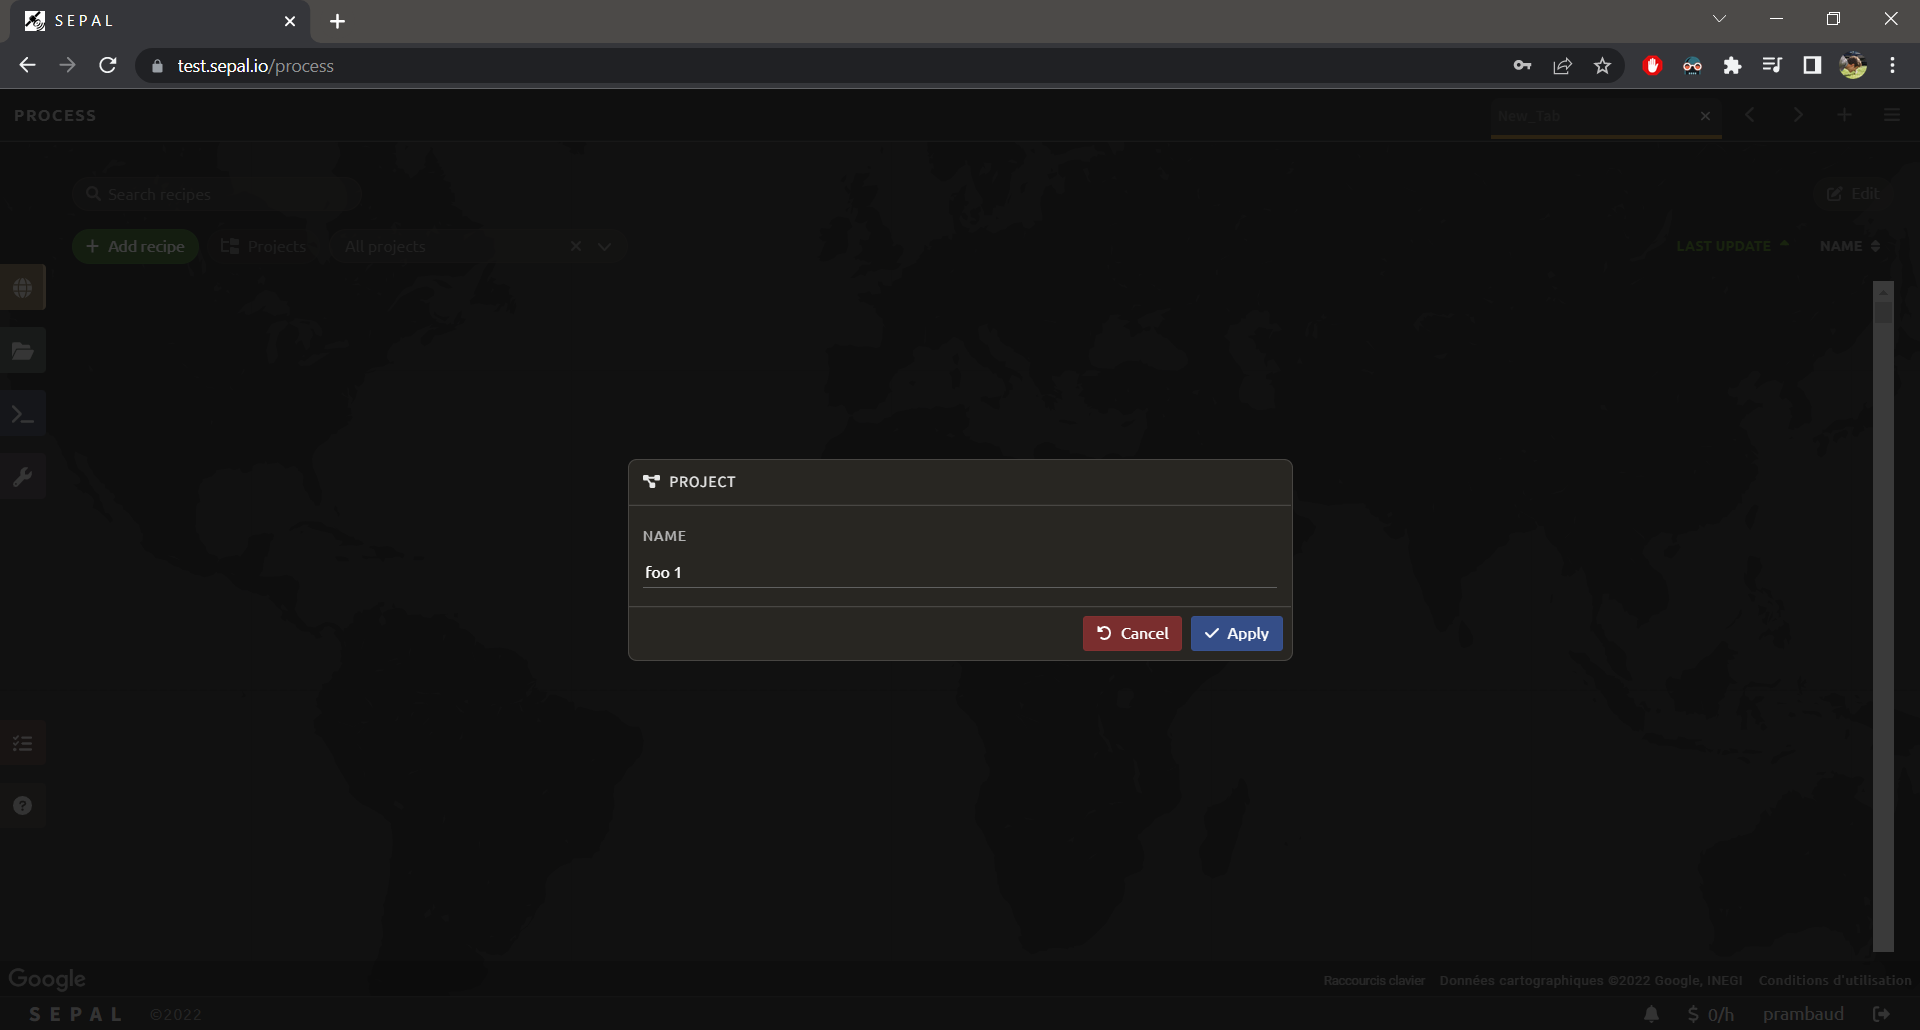Screen dimensions: 1920x1030
Task: Clear the All projects selection
Action: pos(576,246)
